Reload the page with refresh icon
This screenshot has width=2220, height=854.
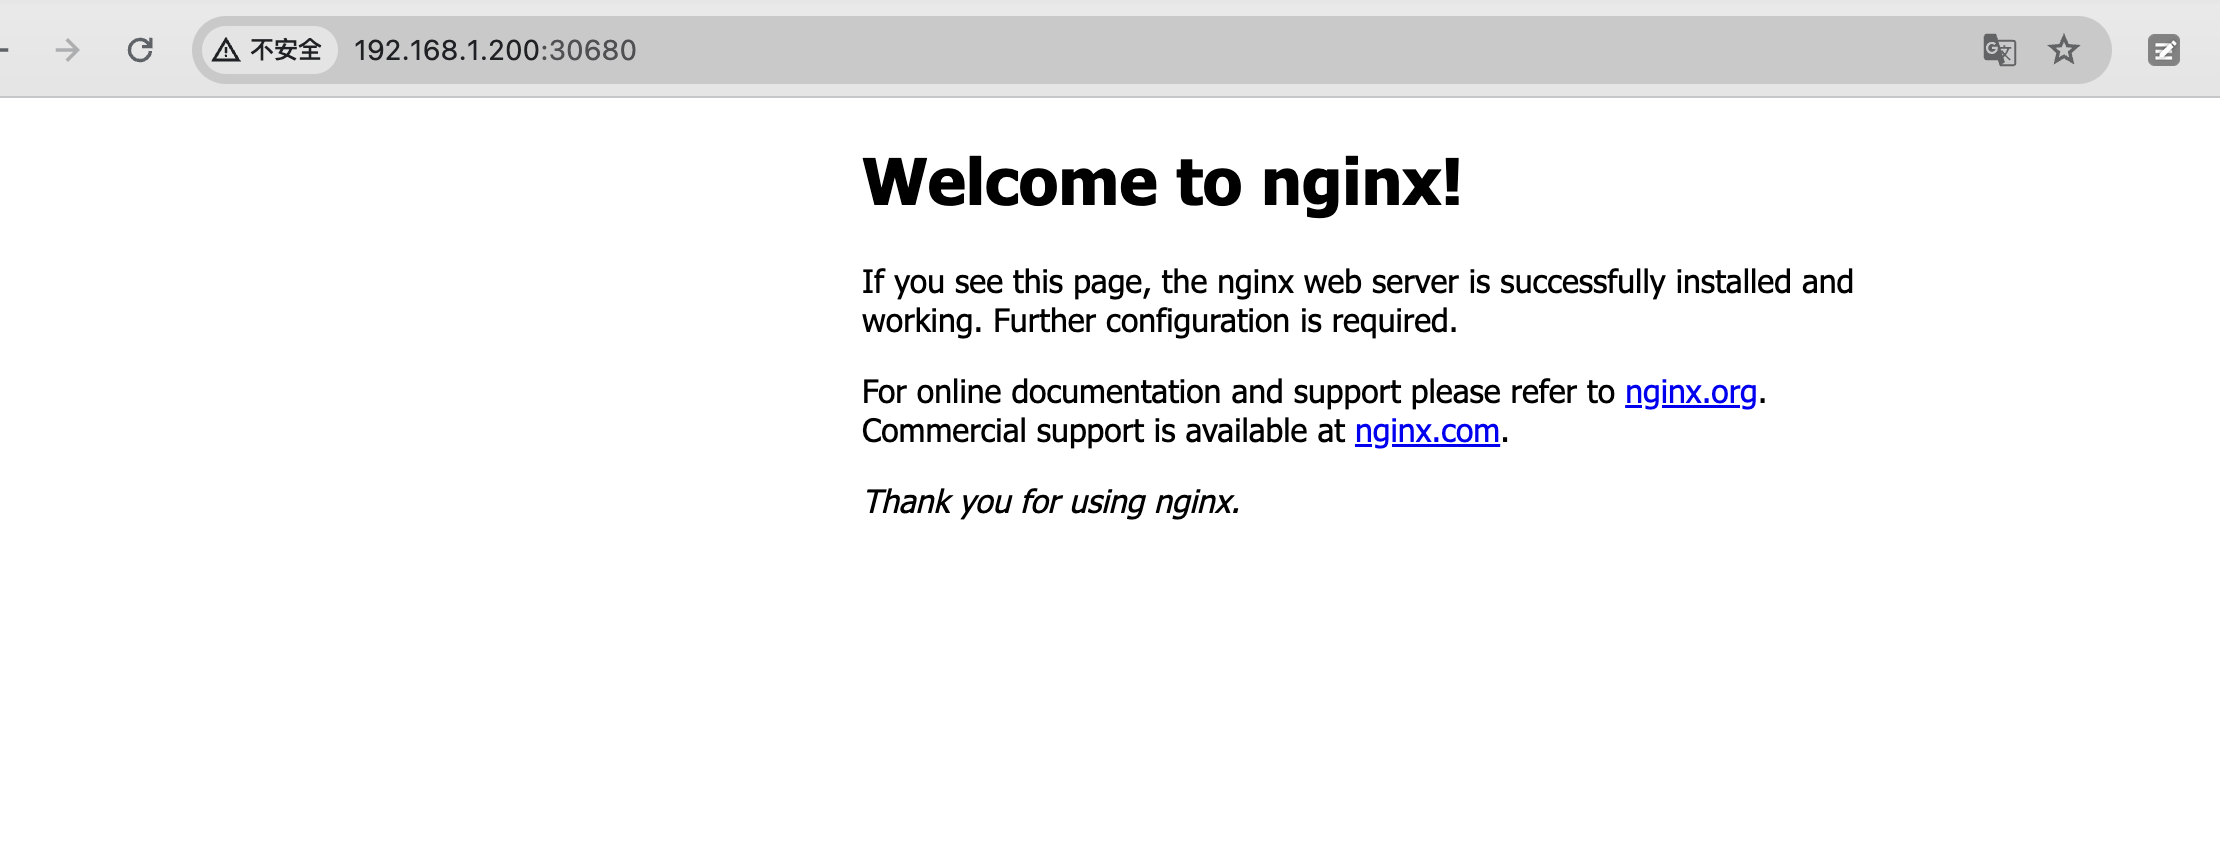tap(140, 50)
